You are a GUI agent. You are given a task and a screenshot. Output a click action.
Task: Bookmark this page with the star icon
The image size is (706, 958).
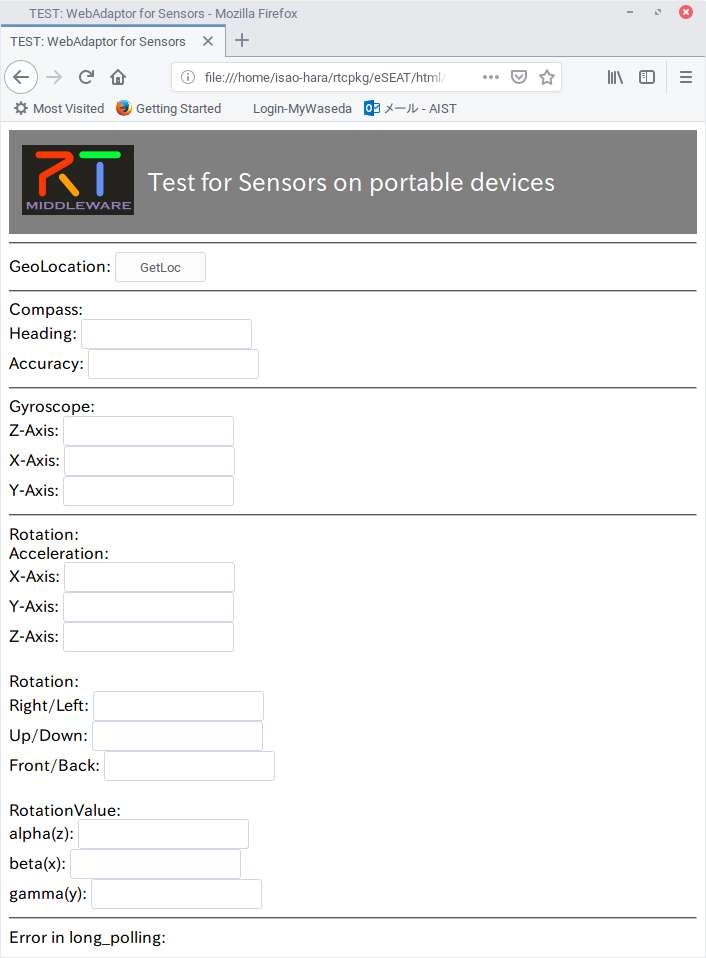(x=547, y=77)
